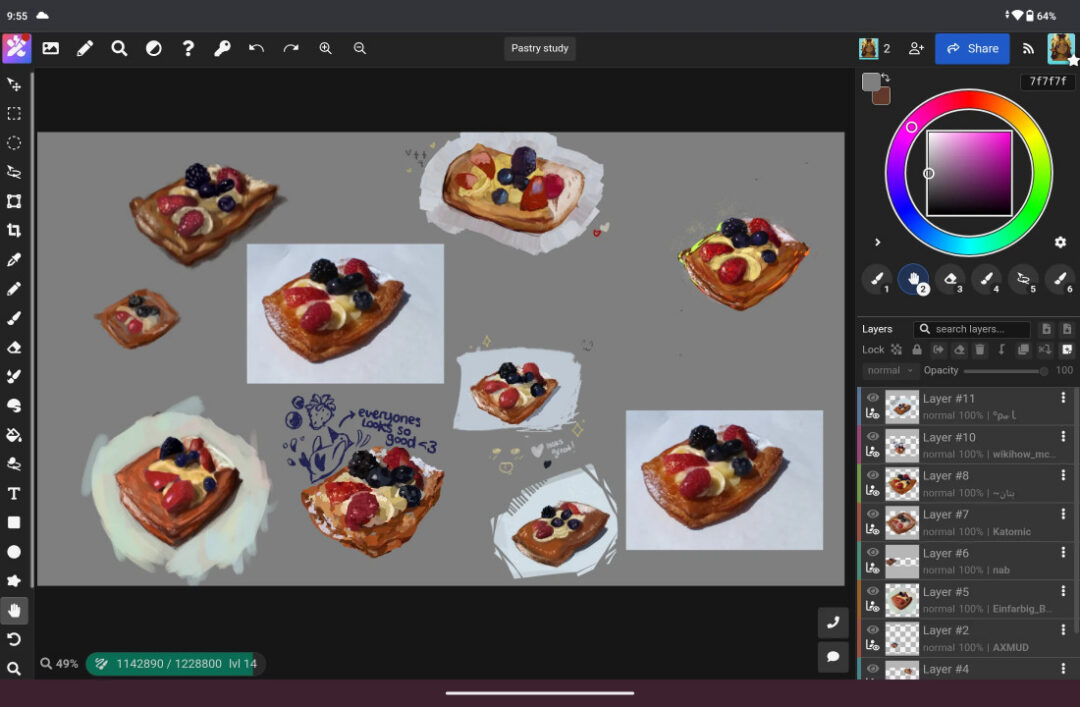
Task: Zoom in using the plus magnifier
Action: (x=325, y=48)
